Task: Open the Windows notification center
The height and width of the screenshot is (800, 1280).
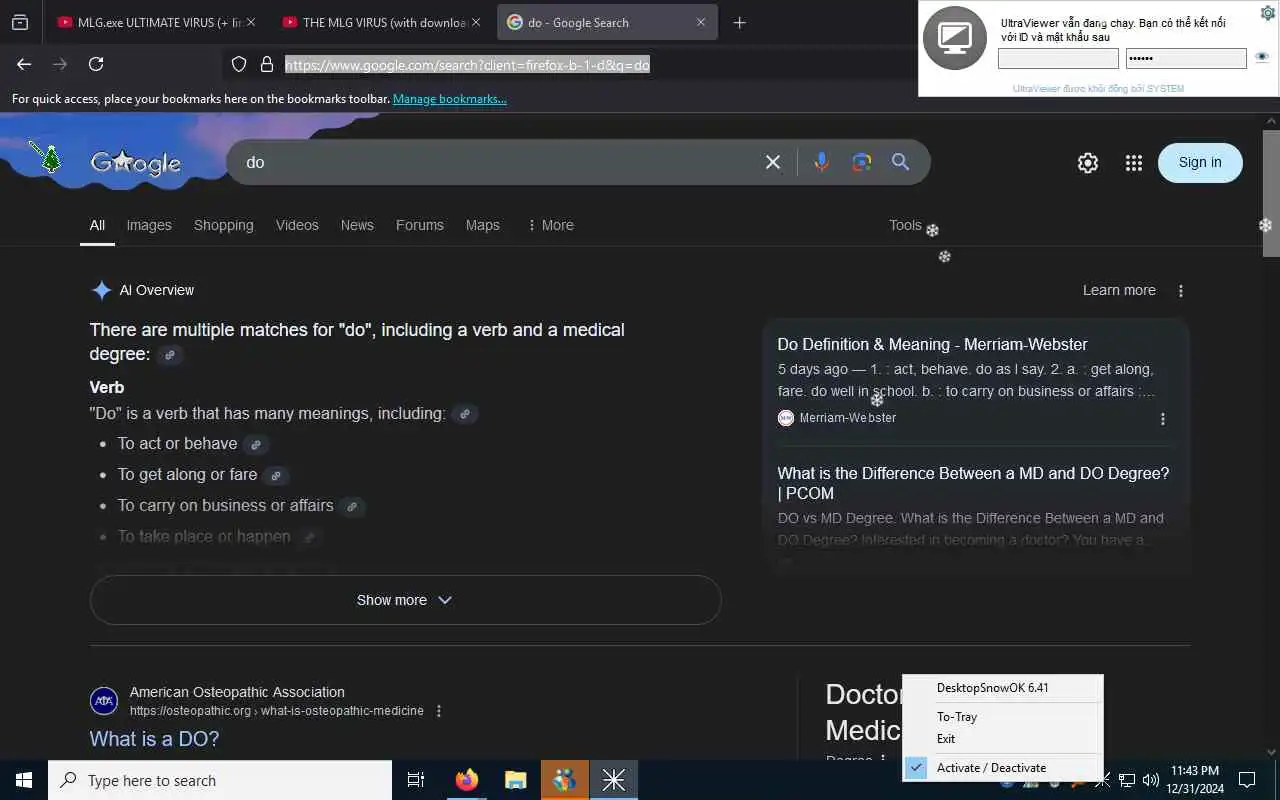Action: pyautogui.click(x=1247, y=780)
